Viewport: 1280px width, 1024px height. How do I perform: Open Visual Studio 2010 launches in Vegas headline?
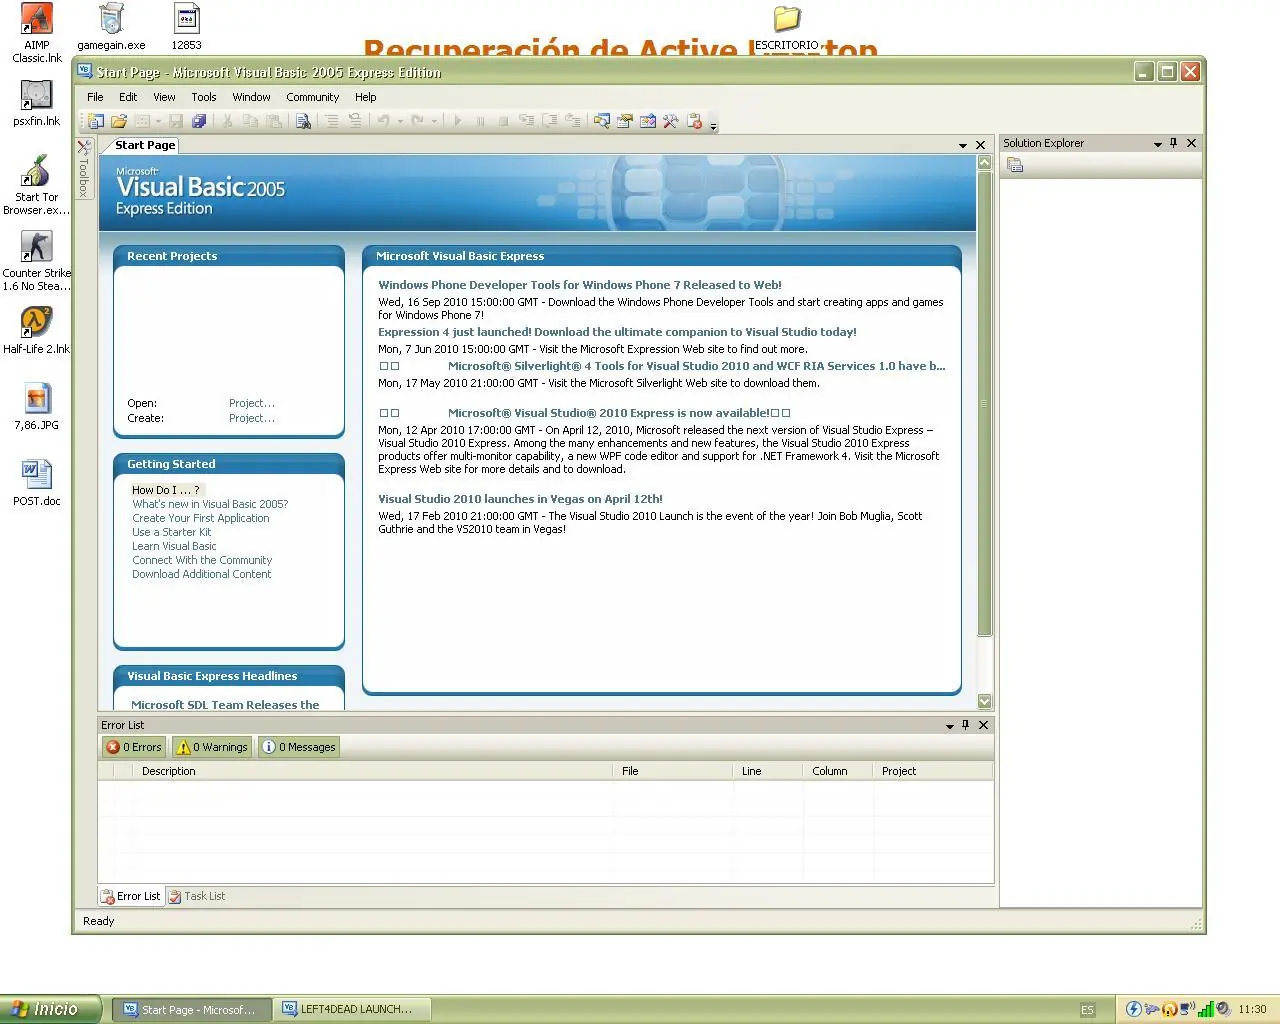[x=520, y=499]
